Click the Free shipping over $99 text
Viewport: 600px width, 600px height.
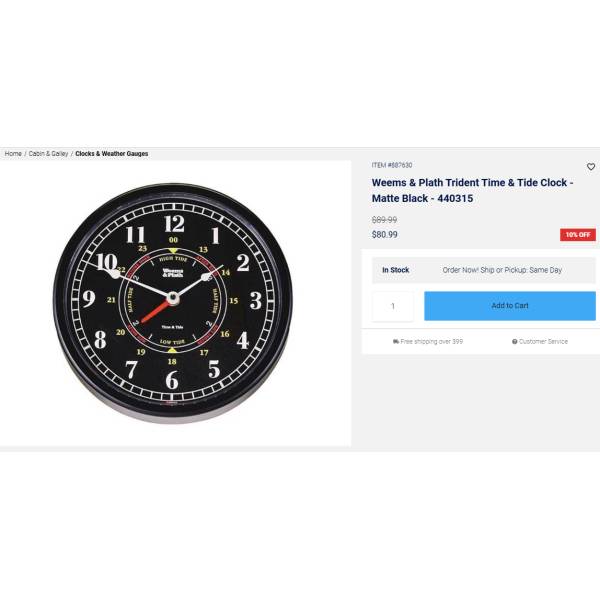point(432,341)
